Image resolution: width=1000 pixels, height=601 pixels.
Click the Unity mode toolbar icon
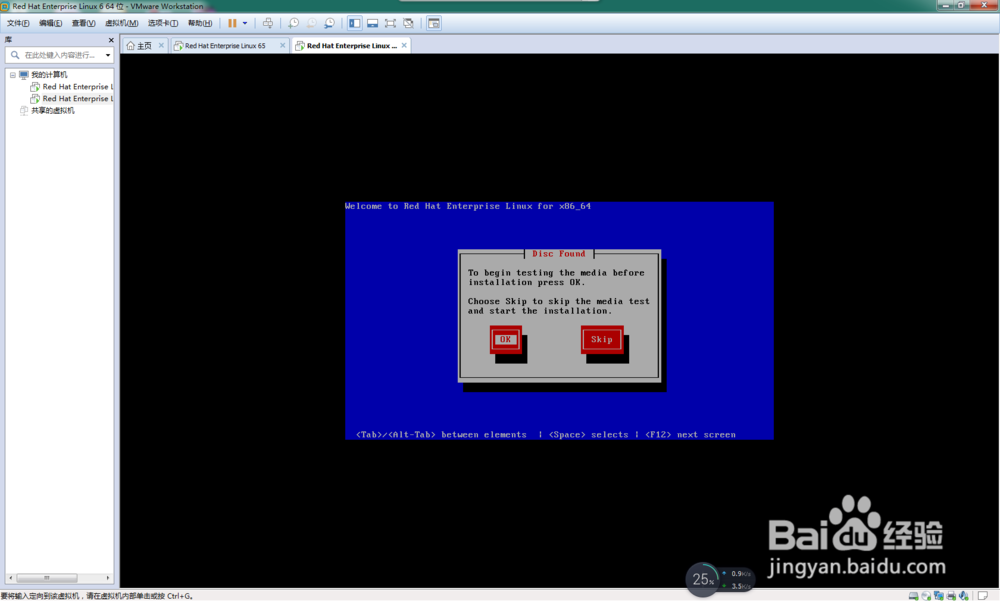click(408, 23)
